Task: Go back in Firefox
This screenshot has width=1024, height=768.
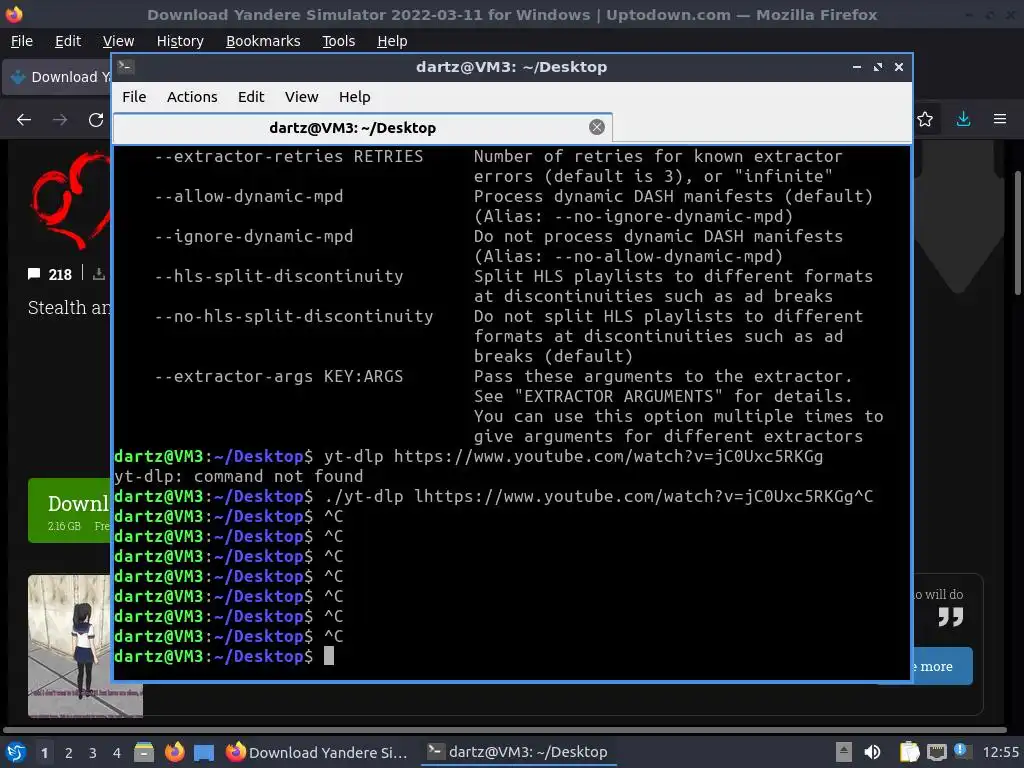Action: click(24, 120)
